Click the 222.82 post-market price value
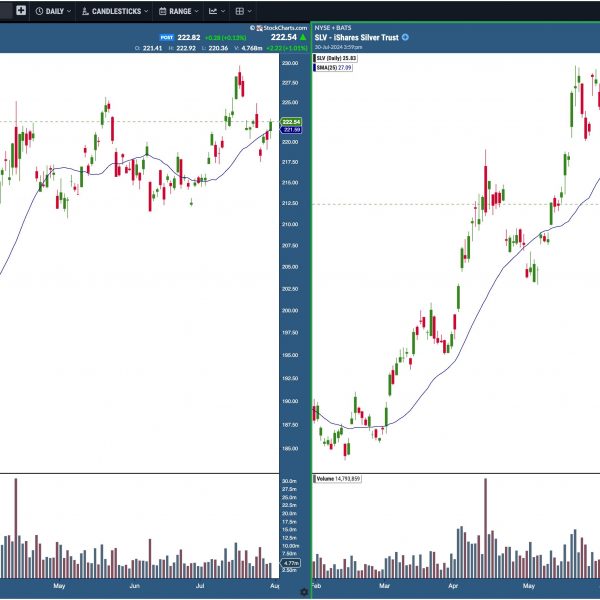The width and height of the screenshot is (600, 600). click(x=189, y=38)
